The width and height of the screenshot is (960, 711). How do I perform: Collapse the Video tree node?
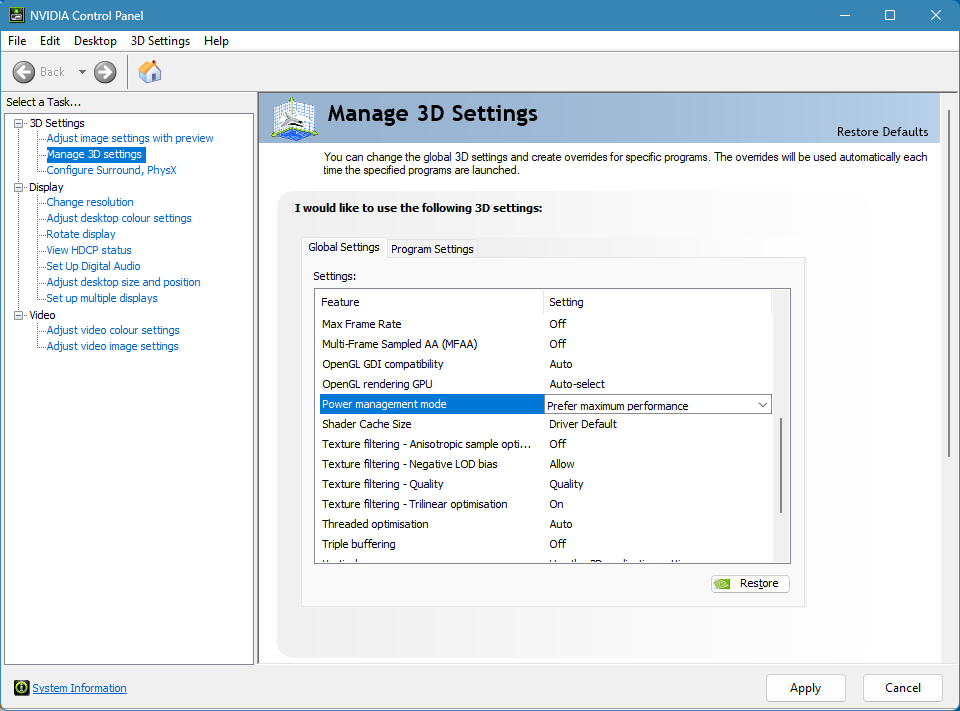point(18,315)
